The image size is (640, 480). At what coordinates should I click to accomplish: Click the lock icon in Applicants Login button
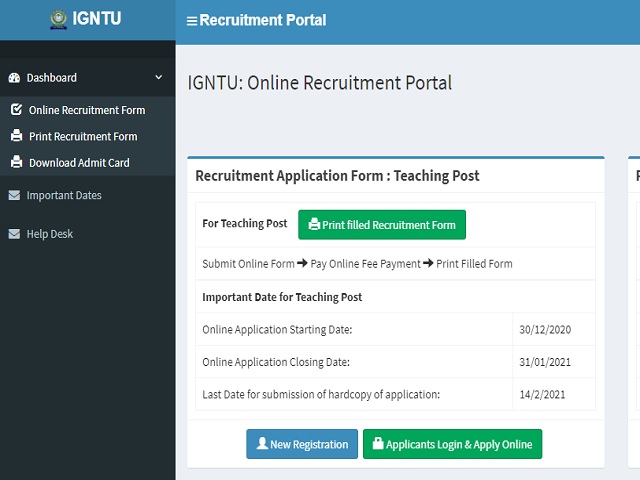378,443
